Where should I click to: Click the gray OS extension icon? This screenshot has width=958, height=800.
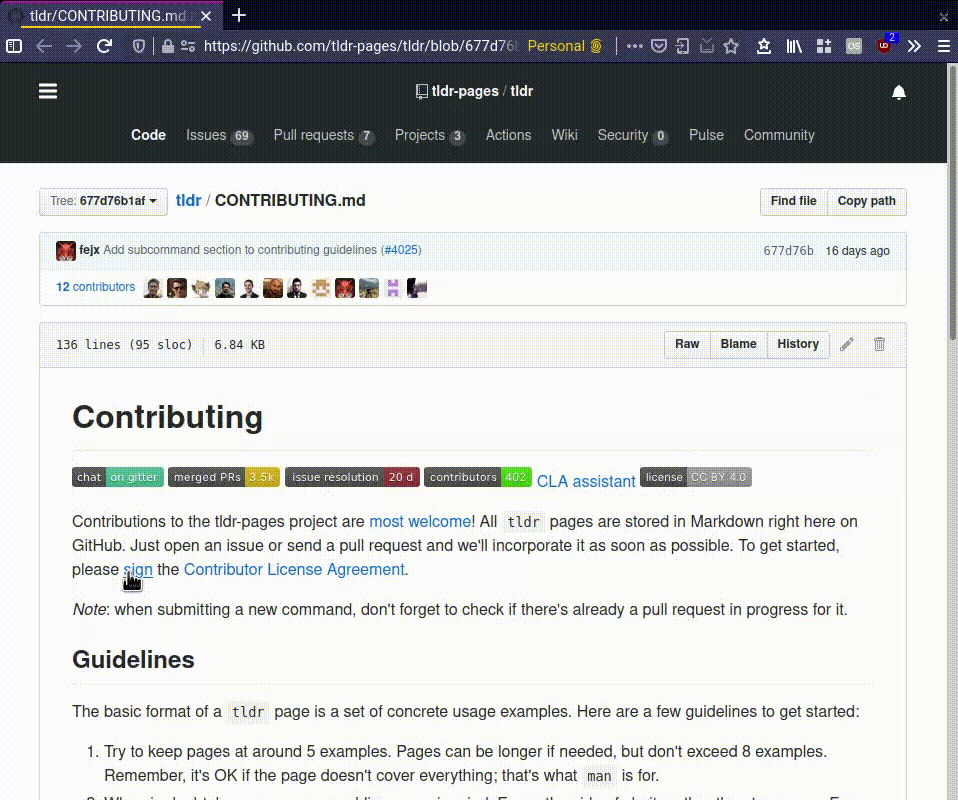854,46
